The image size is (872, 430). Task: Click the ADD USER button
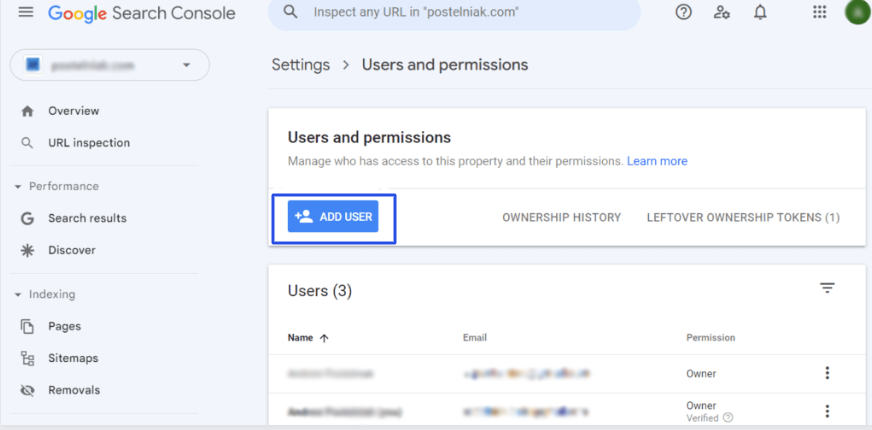click(x=333, y=217)
